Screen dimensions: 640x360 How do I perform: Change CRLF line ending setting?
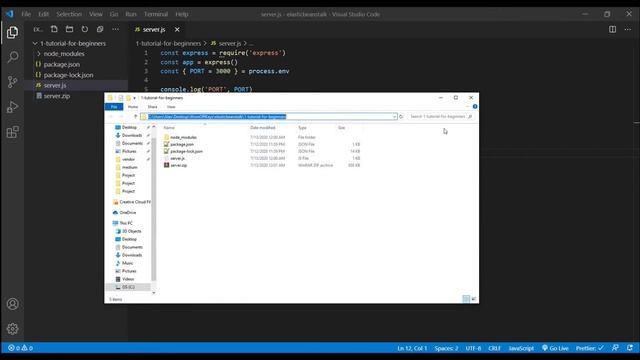(x=494, y=348)
